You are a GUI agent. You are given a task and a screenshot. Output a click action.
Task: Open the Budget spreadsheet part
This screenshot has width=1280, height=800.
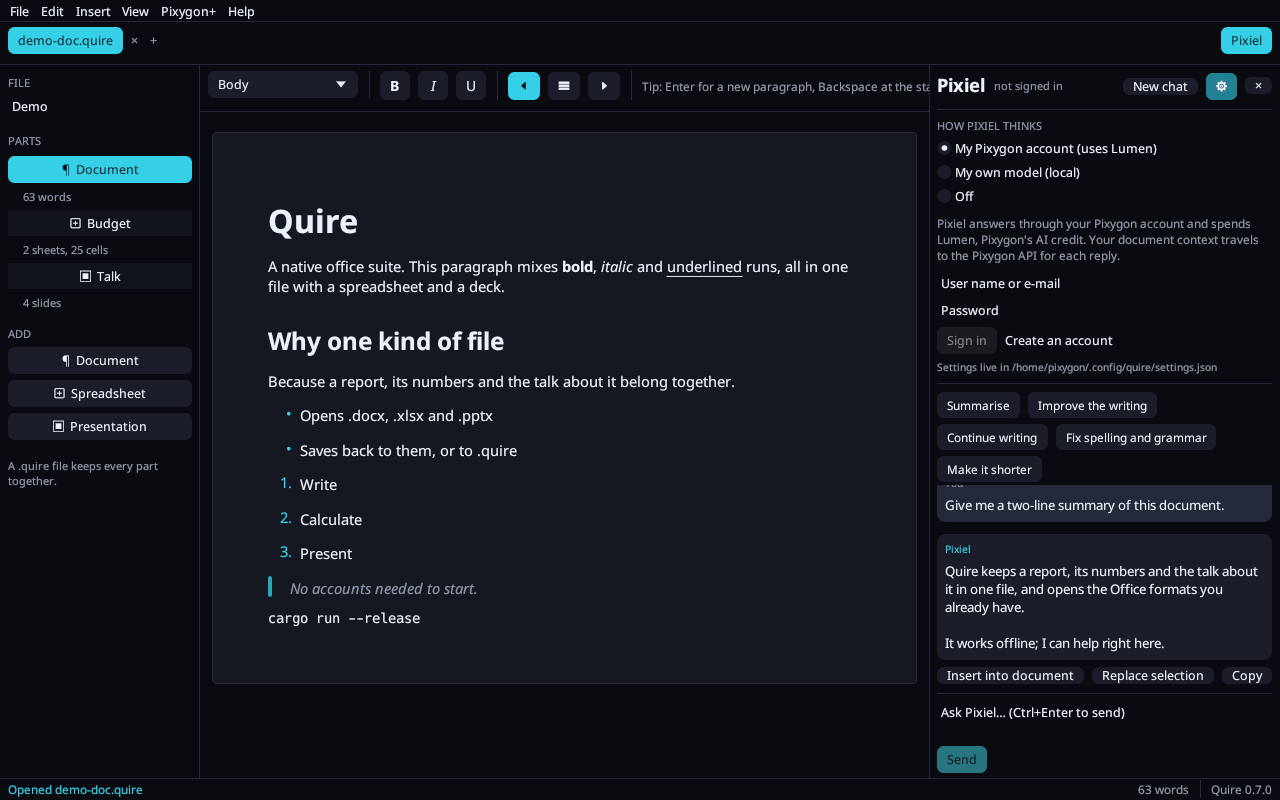tap(100, 223)
